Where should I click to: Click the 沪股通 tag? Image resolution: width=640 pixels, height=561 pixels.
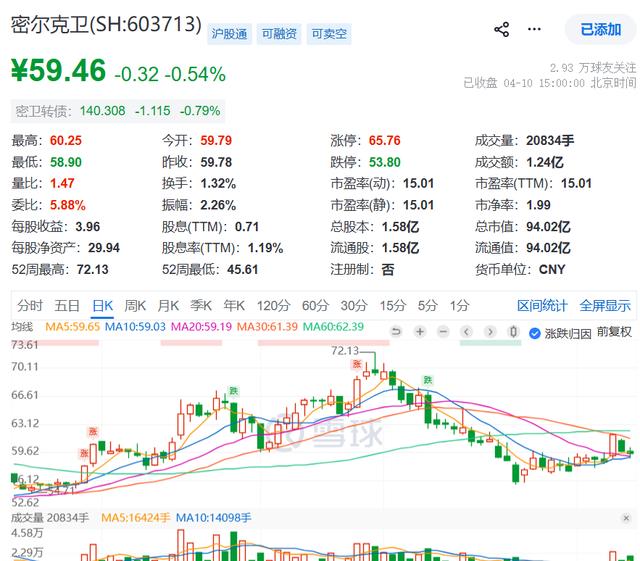tap(229, 33)
